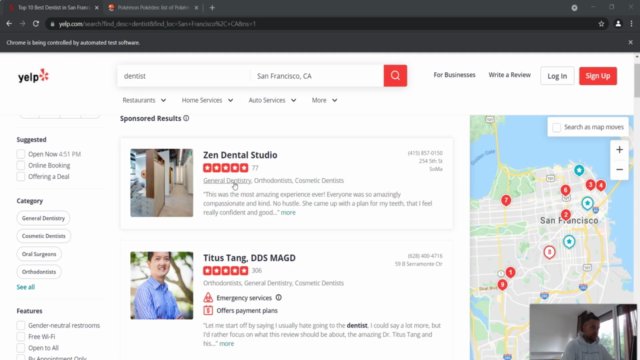Open the Chrome profile icon
The width and height of the screenshot is (640, 360).
[618, 24]
